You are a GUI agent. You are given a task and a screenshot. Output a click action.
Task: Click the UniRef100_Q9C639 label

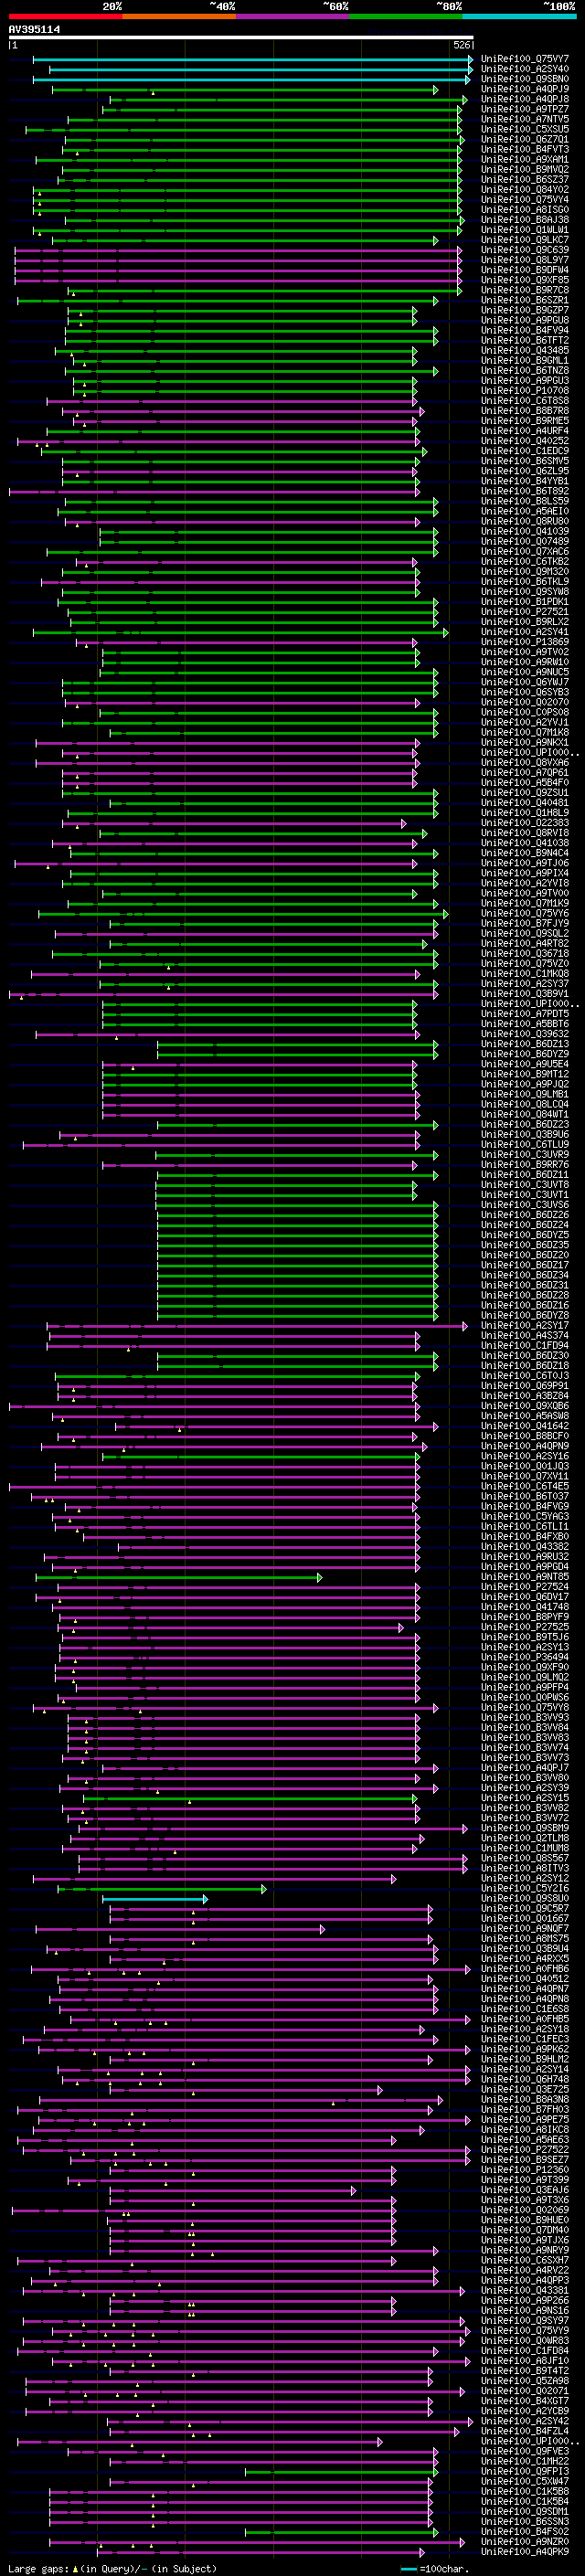(525, 250)
